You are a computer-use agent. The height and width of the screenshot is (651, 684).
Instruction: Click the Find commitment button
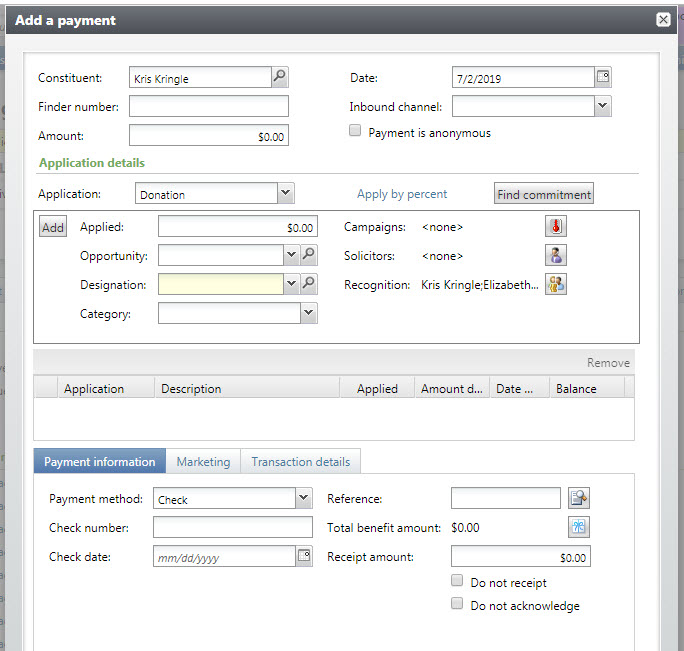(x=544, y=194)
